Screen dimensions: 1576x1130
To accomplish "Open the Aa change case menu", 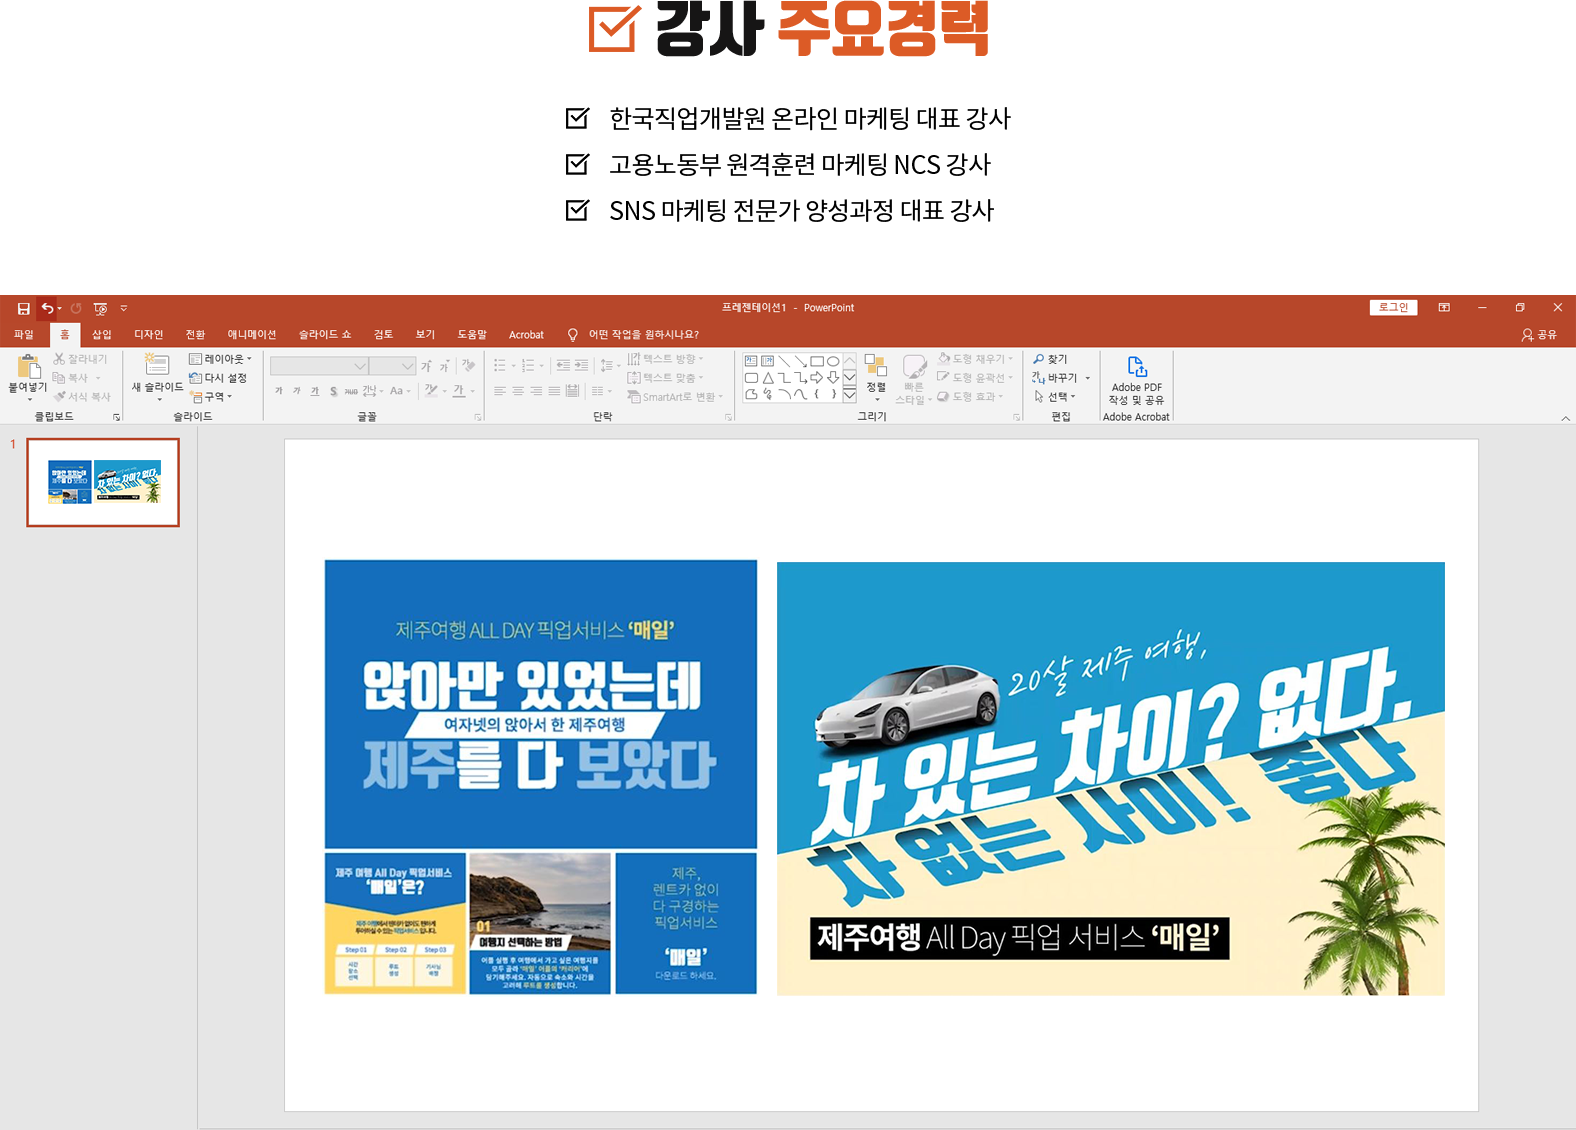I will pos(400,391).
